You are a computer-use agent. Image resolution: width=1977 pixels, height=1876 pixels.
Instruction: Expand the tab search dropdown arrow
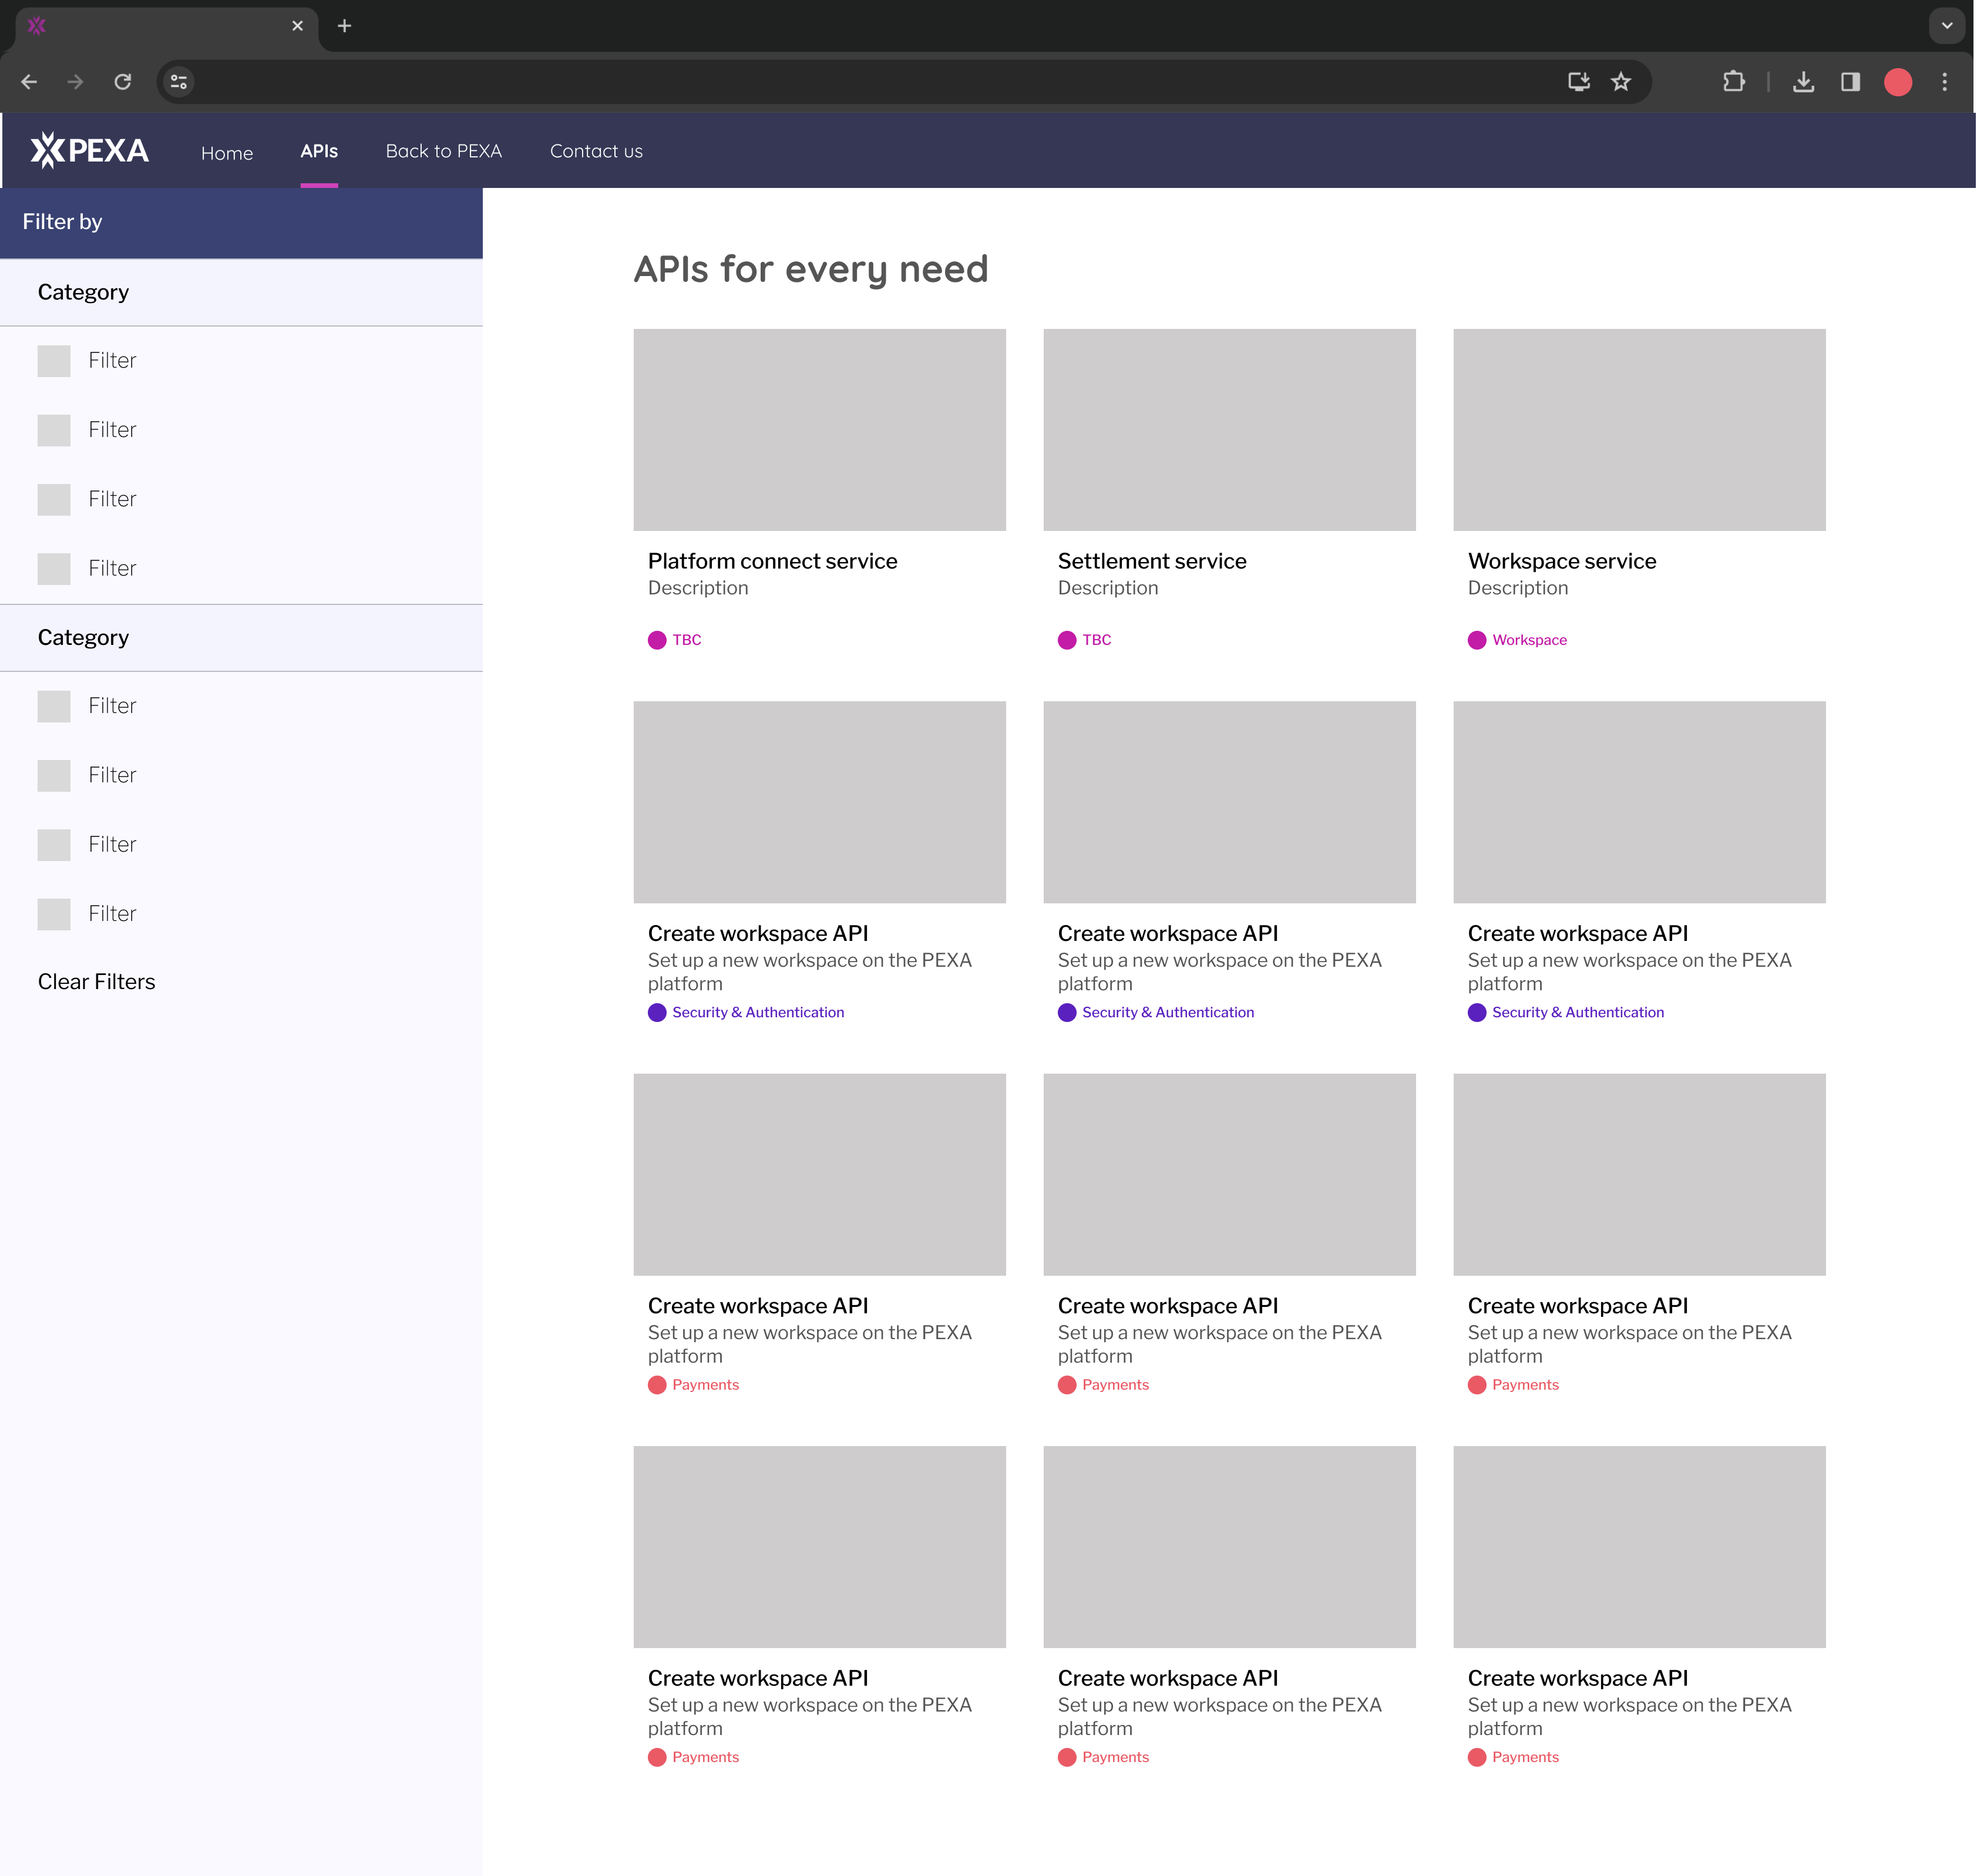tap(1946, 26)
